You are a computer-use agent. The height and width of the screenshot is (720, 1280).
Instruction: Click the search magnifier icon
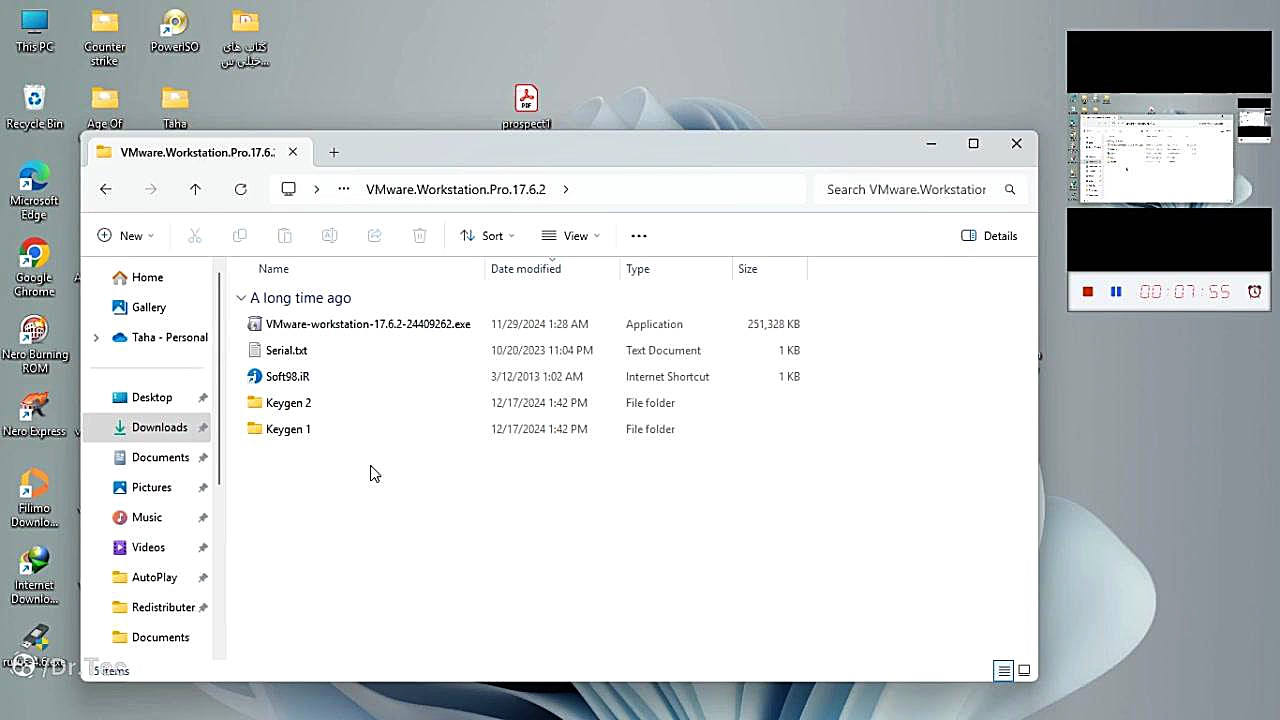1010,189
